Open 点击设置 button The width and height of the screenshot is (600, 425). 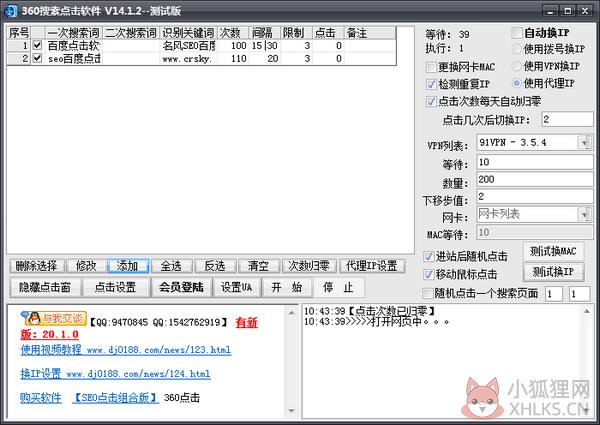point(116,287)
